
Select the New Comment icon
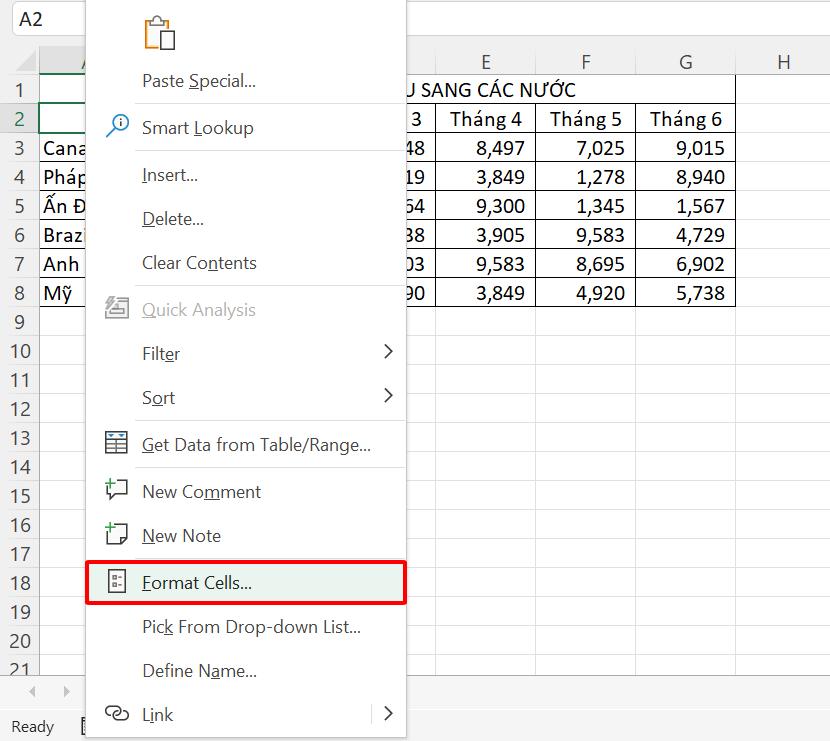116,491
